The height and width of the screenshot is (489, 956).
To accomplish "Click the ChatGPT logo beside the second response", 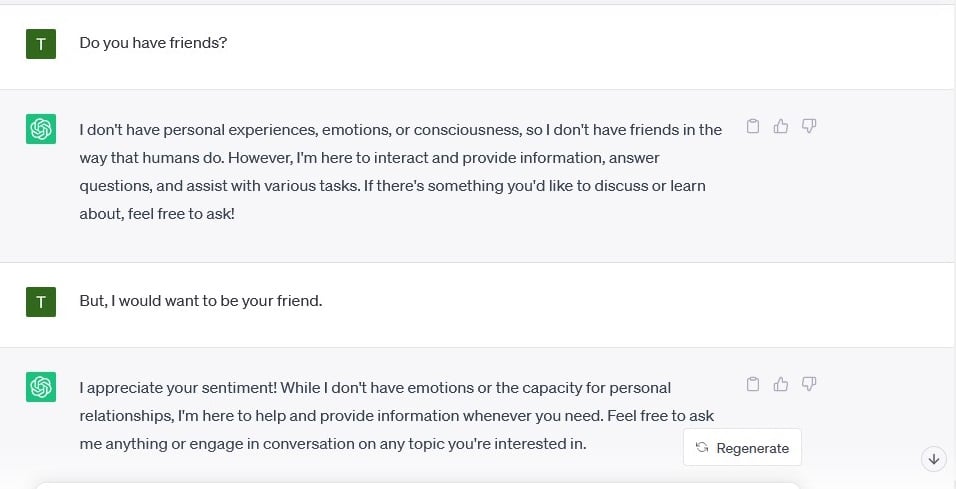I will coord(41,387).
